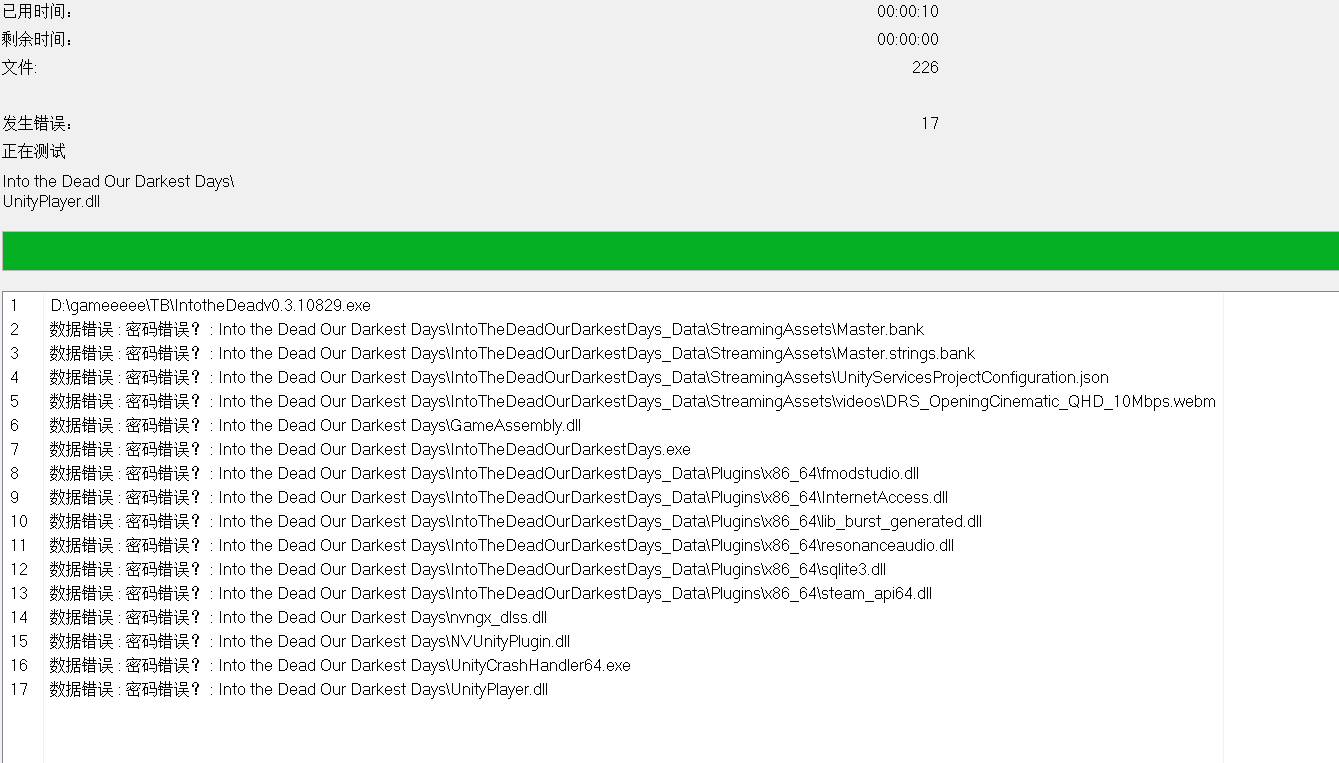Click the Master.bank password error entry
The image size is (1339, 763).
[x=486, y=329]
